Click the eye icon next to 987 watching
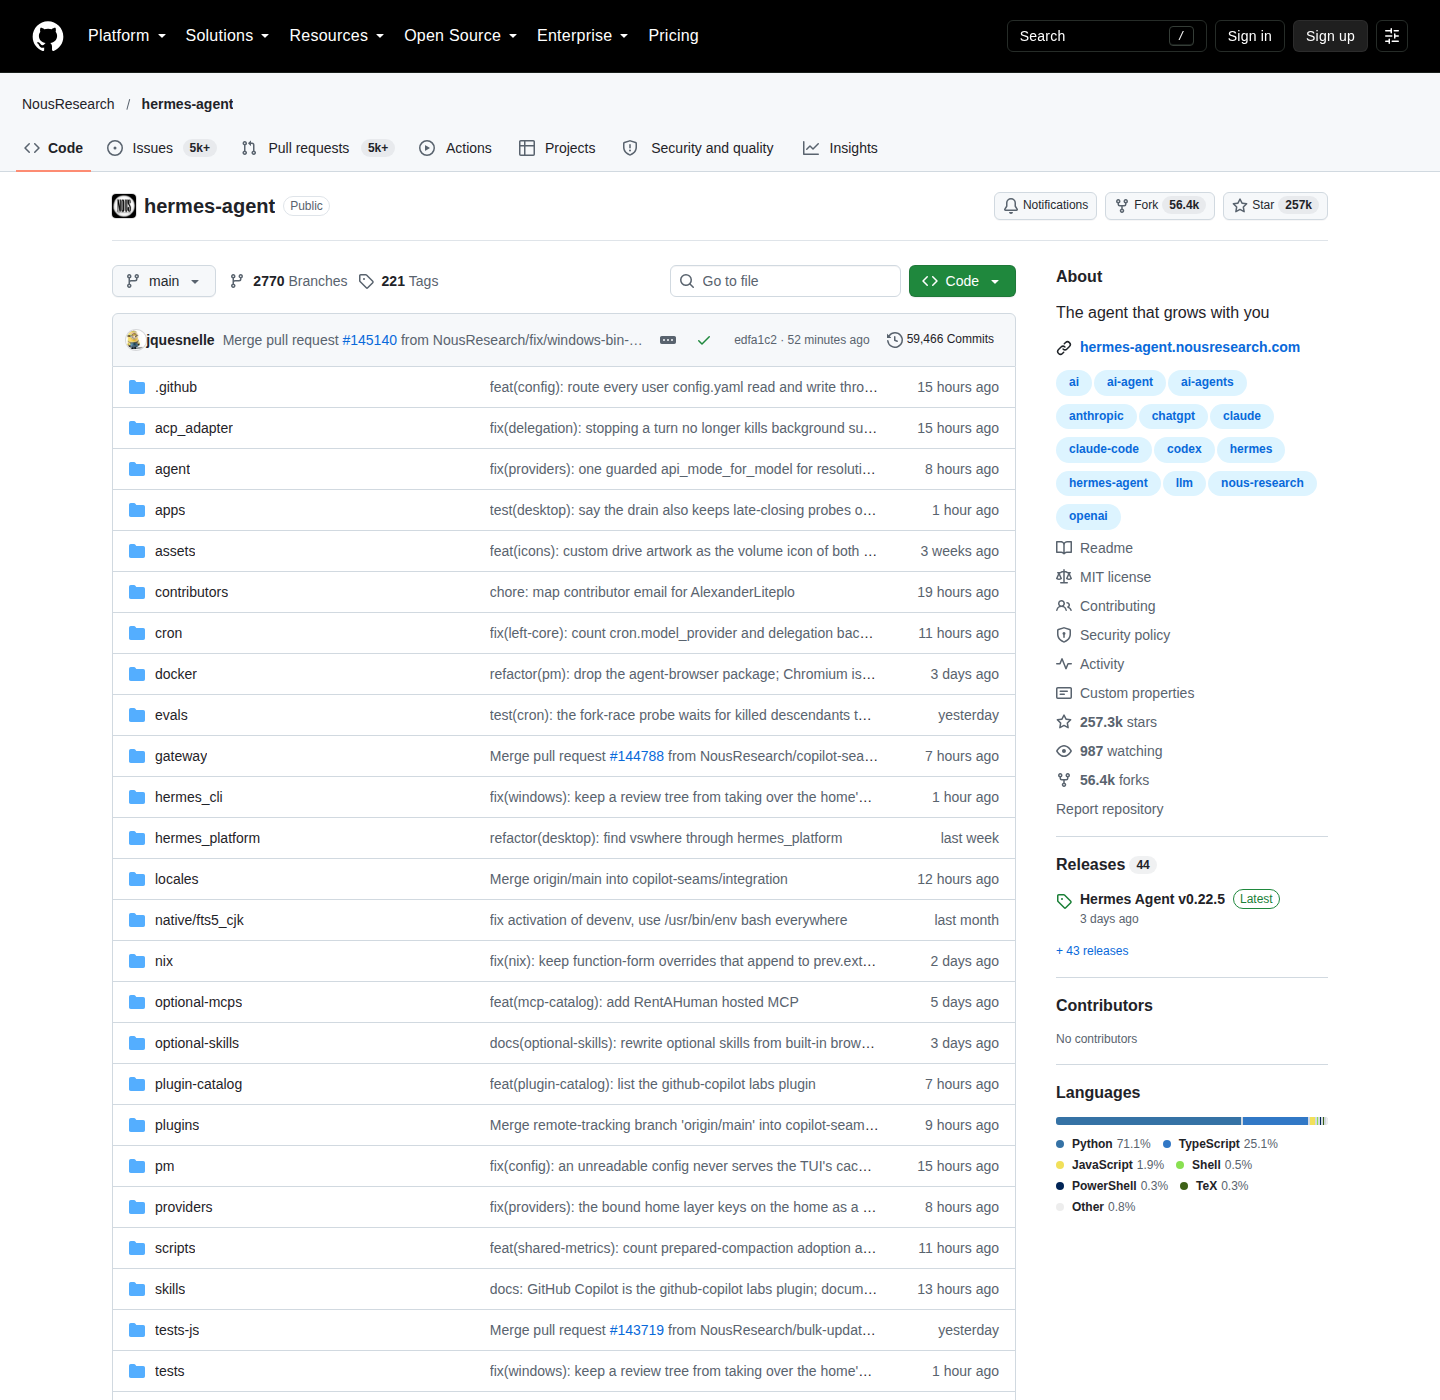Image resolution: width=1440 pixels, height=1400 pixels. click(x=1064, y=751)
